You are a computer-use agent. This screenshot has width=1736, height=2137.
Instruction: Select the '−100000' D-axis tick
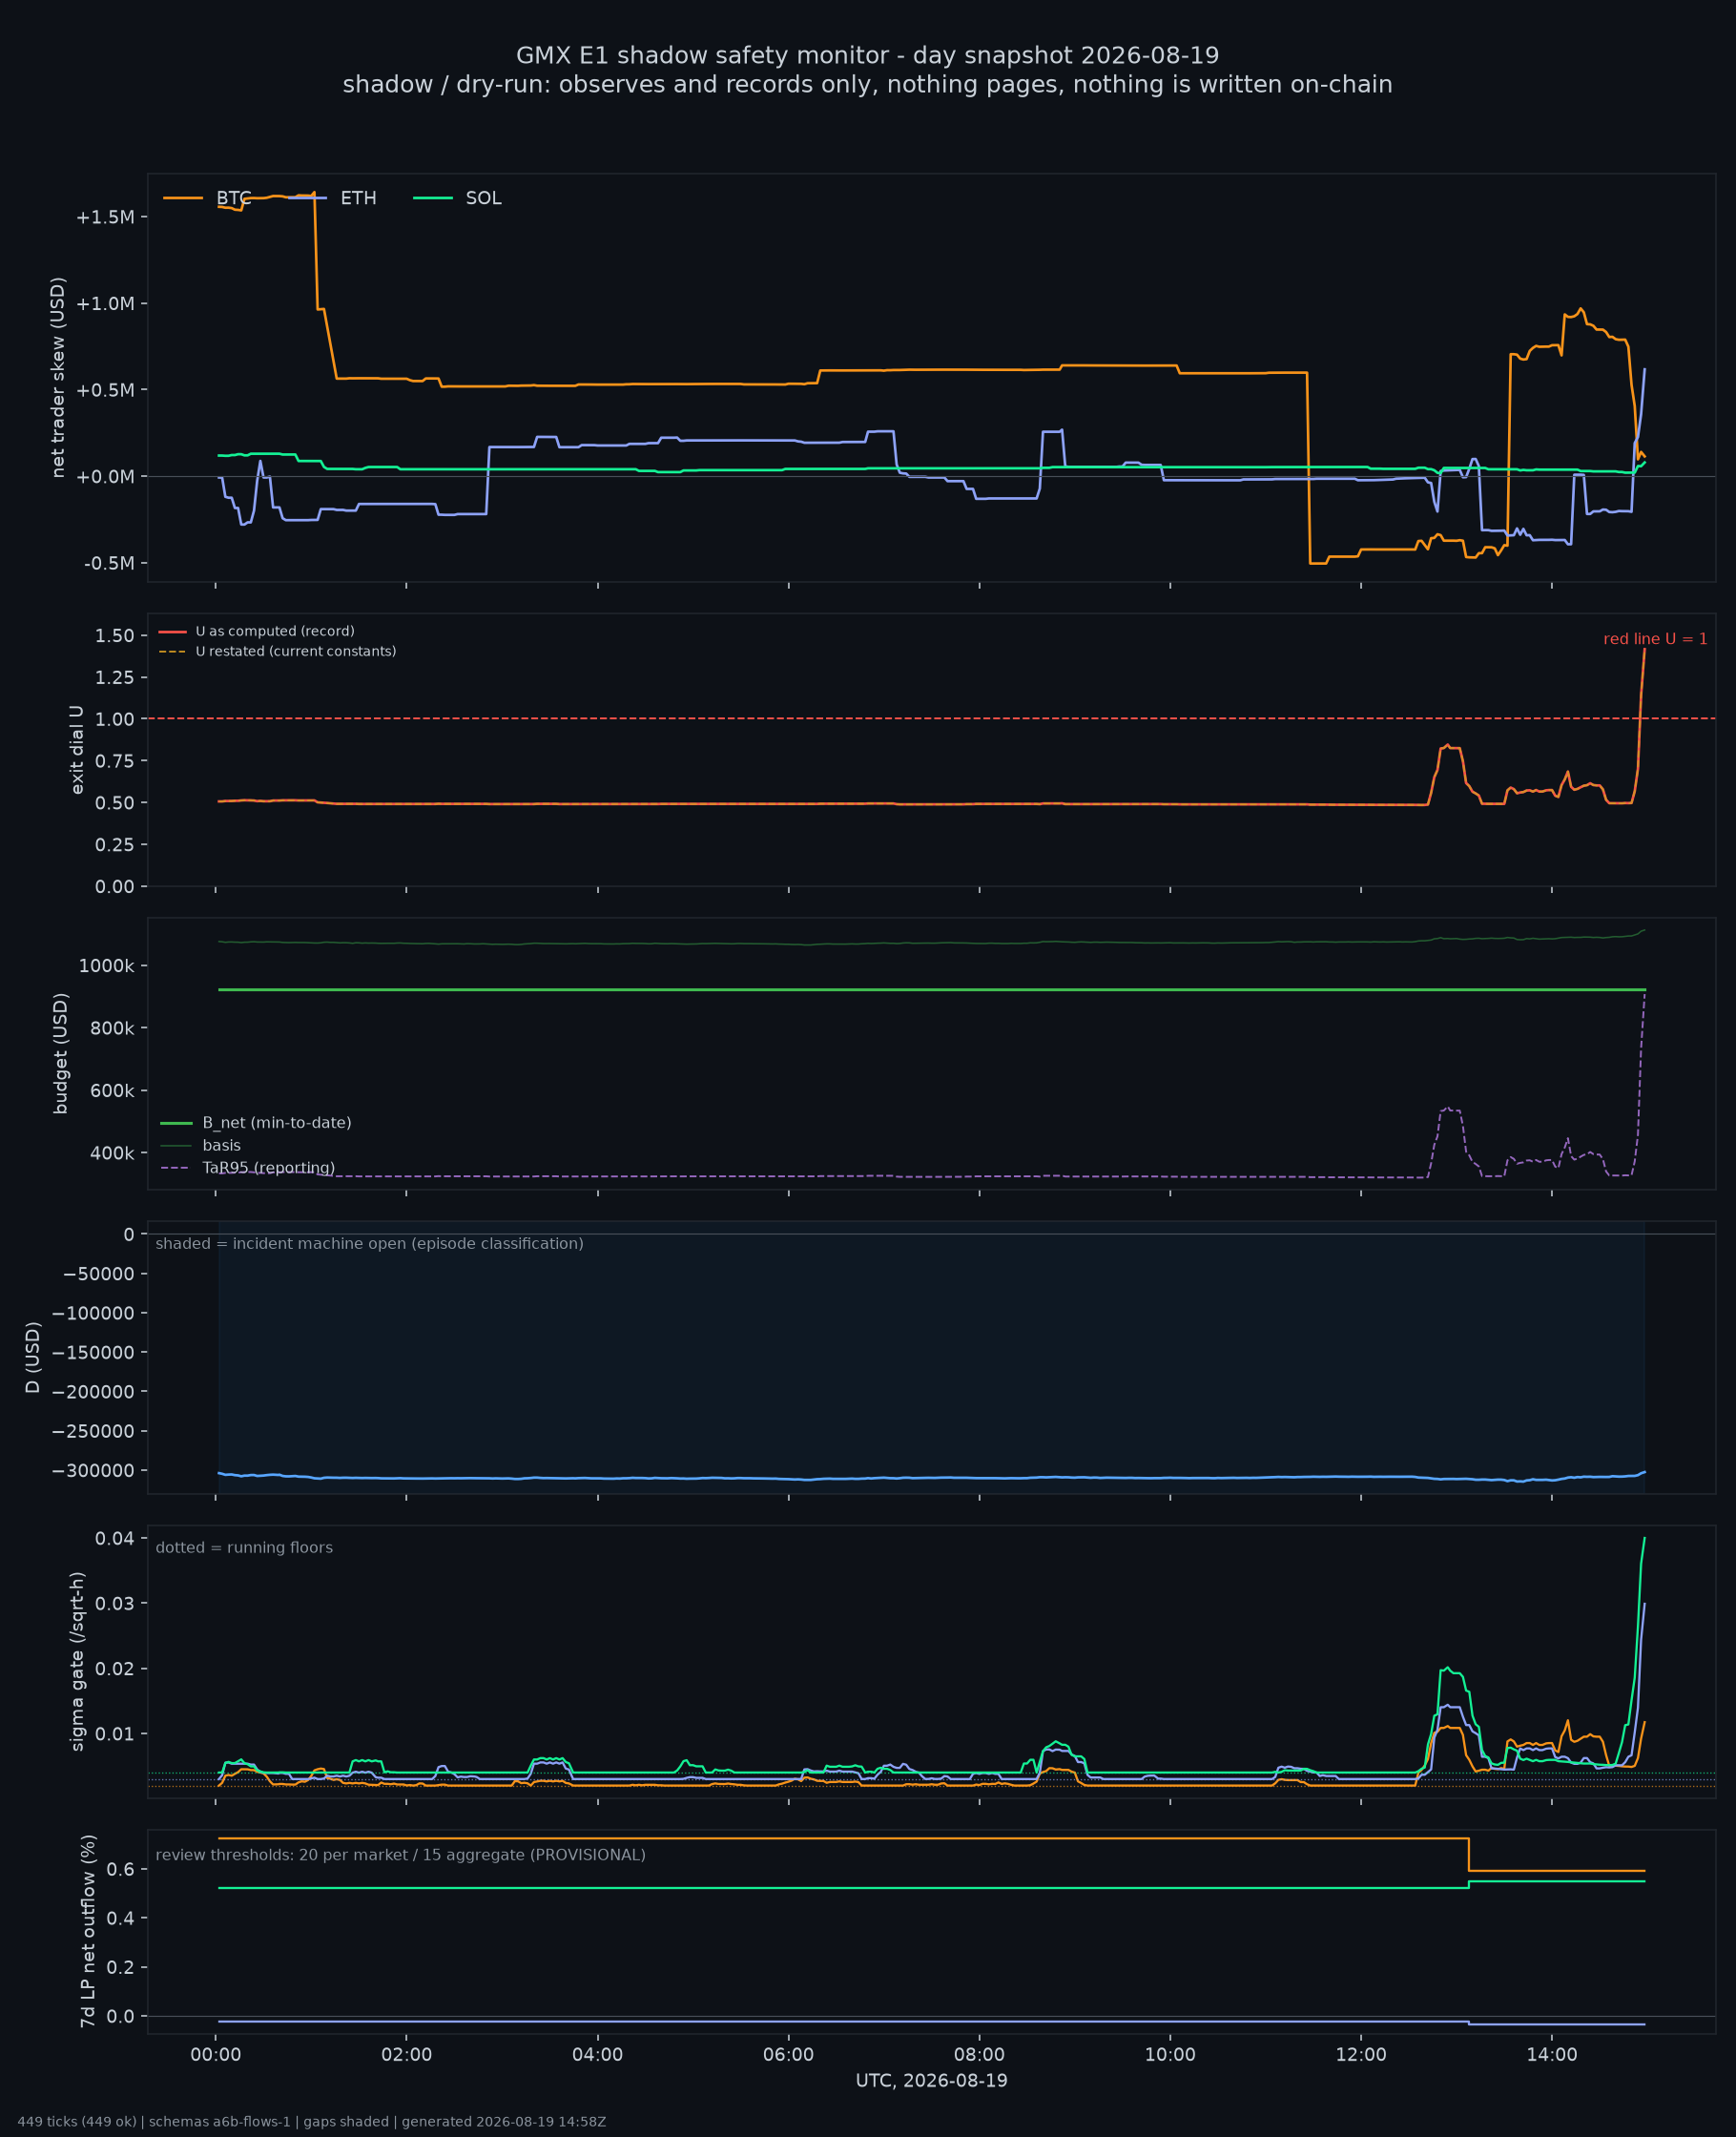click(93, 1314)
